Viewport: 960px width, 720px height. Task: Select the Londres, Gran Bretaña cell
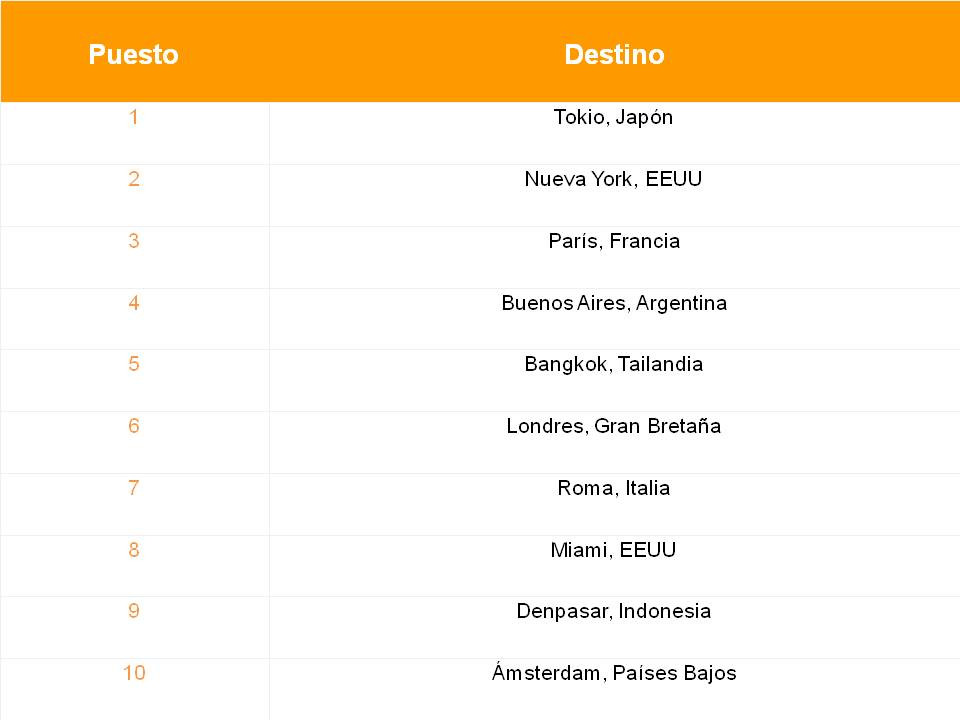tap(613, 426)
